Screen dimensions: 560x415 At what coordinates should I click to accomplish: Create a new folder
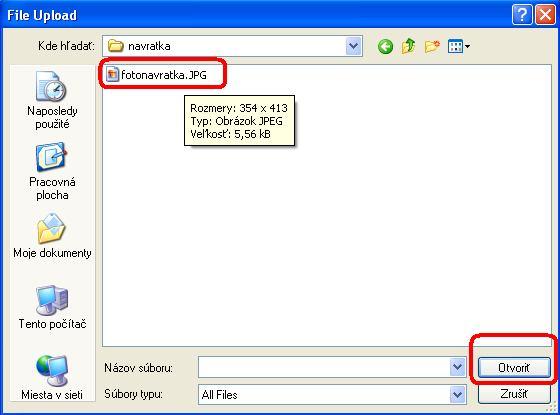point(432,46)
